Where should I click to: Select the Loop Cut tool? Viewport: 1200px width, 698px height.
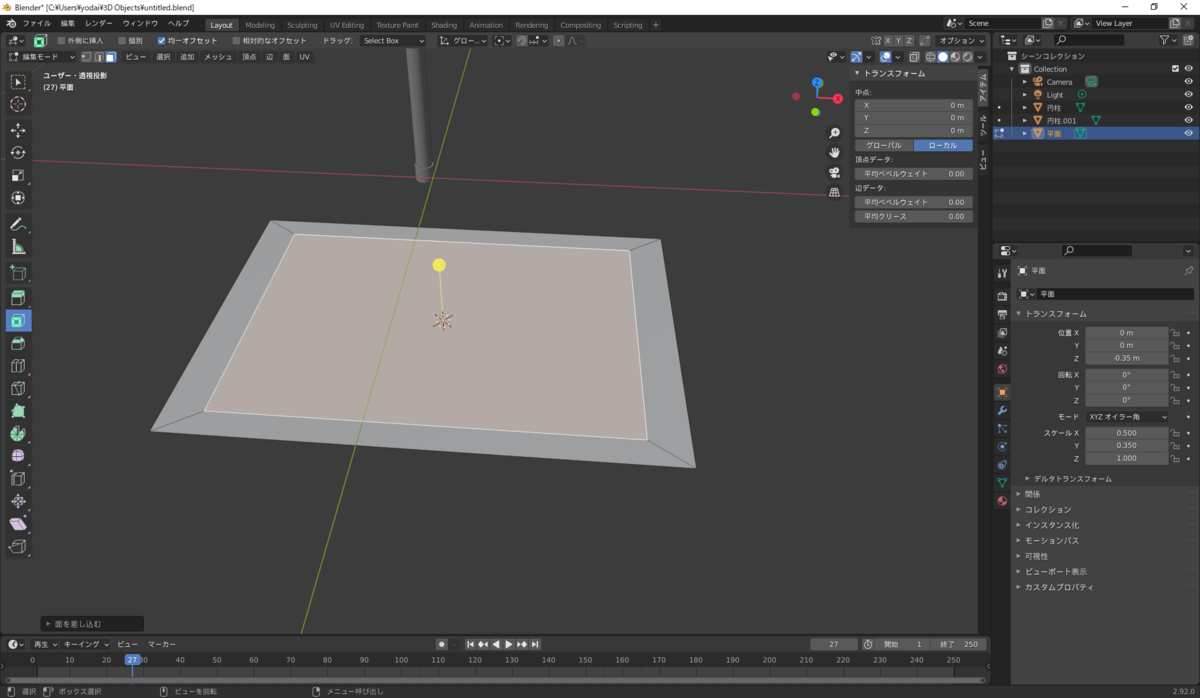point(18,366)
